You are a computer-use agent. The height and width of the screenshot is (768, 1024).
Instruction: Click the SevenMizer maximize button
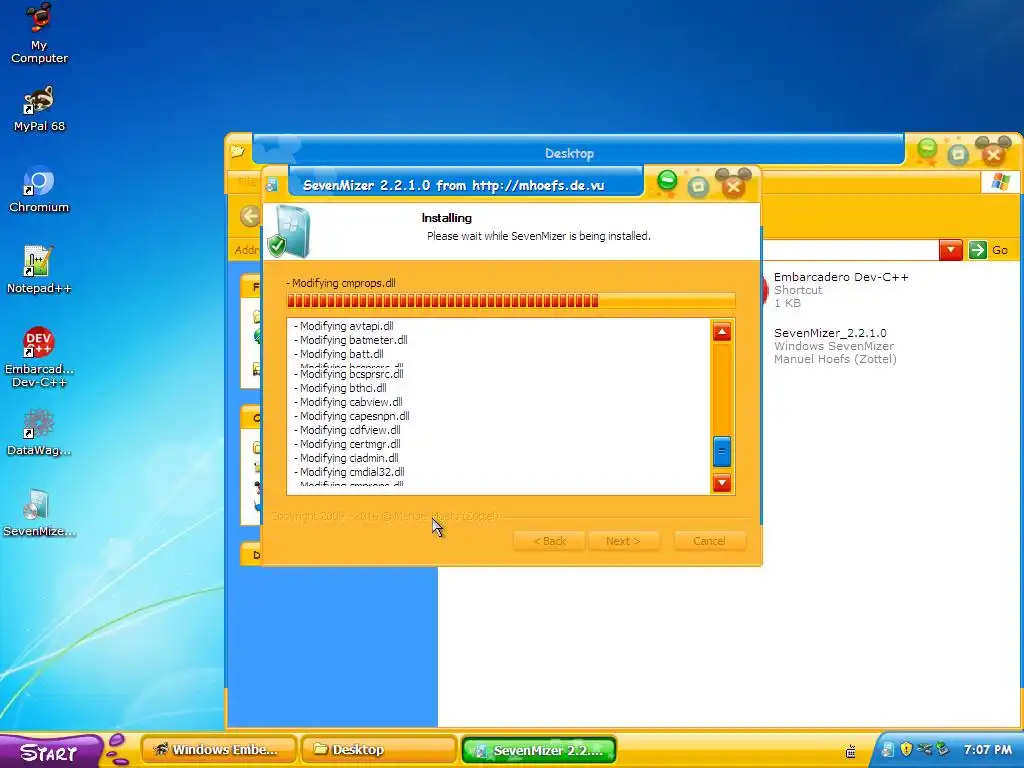698,187
